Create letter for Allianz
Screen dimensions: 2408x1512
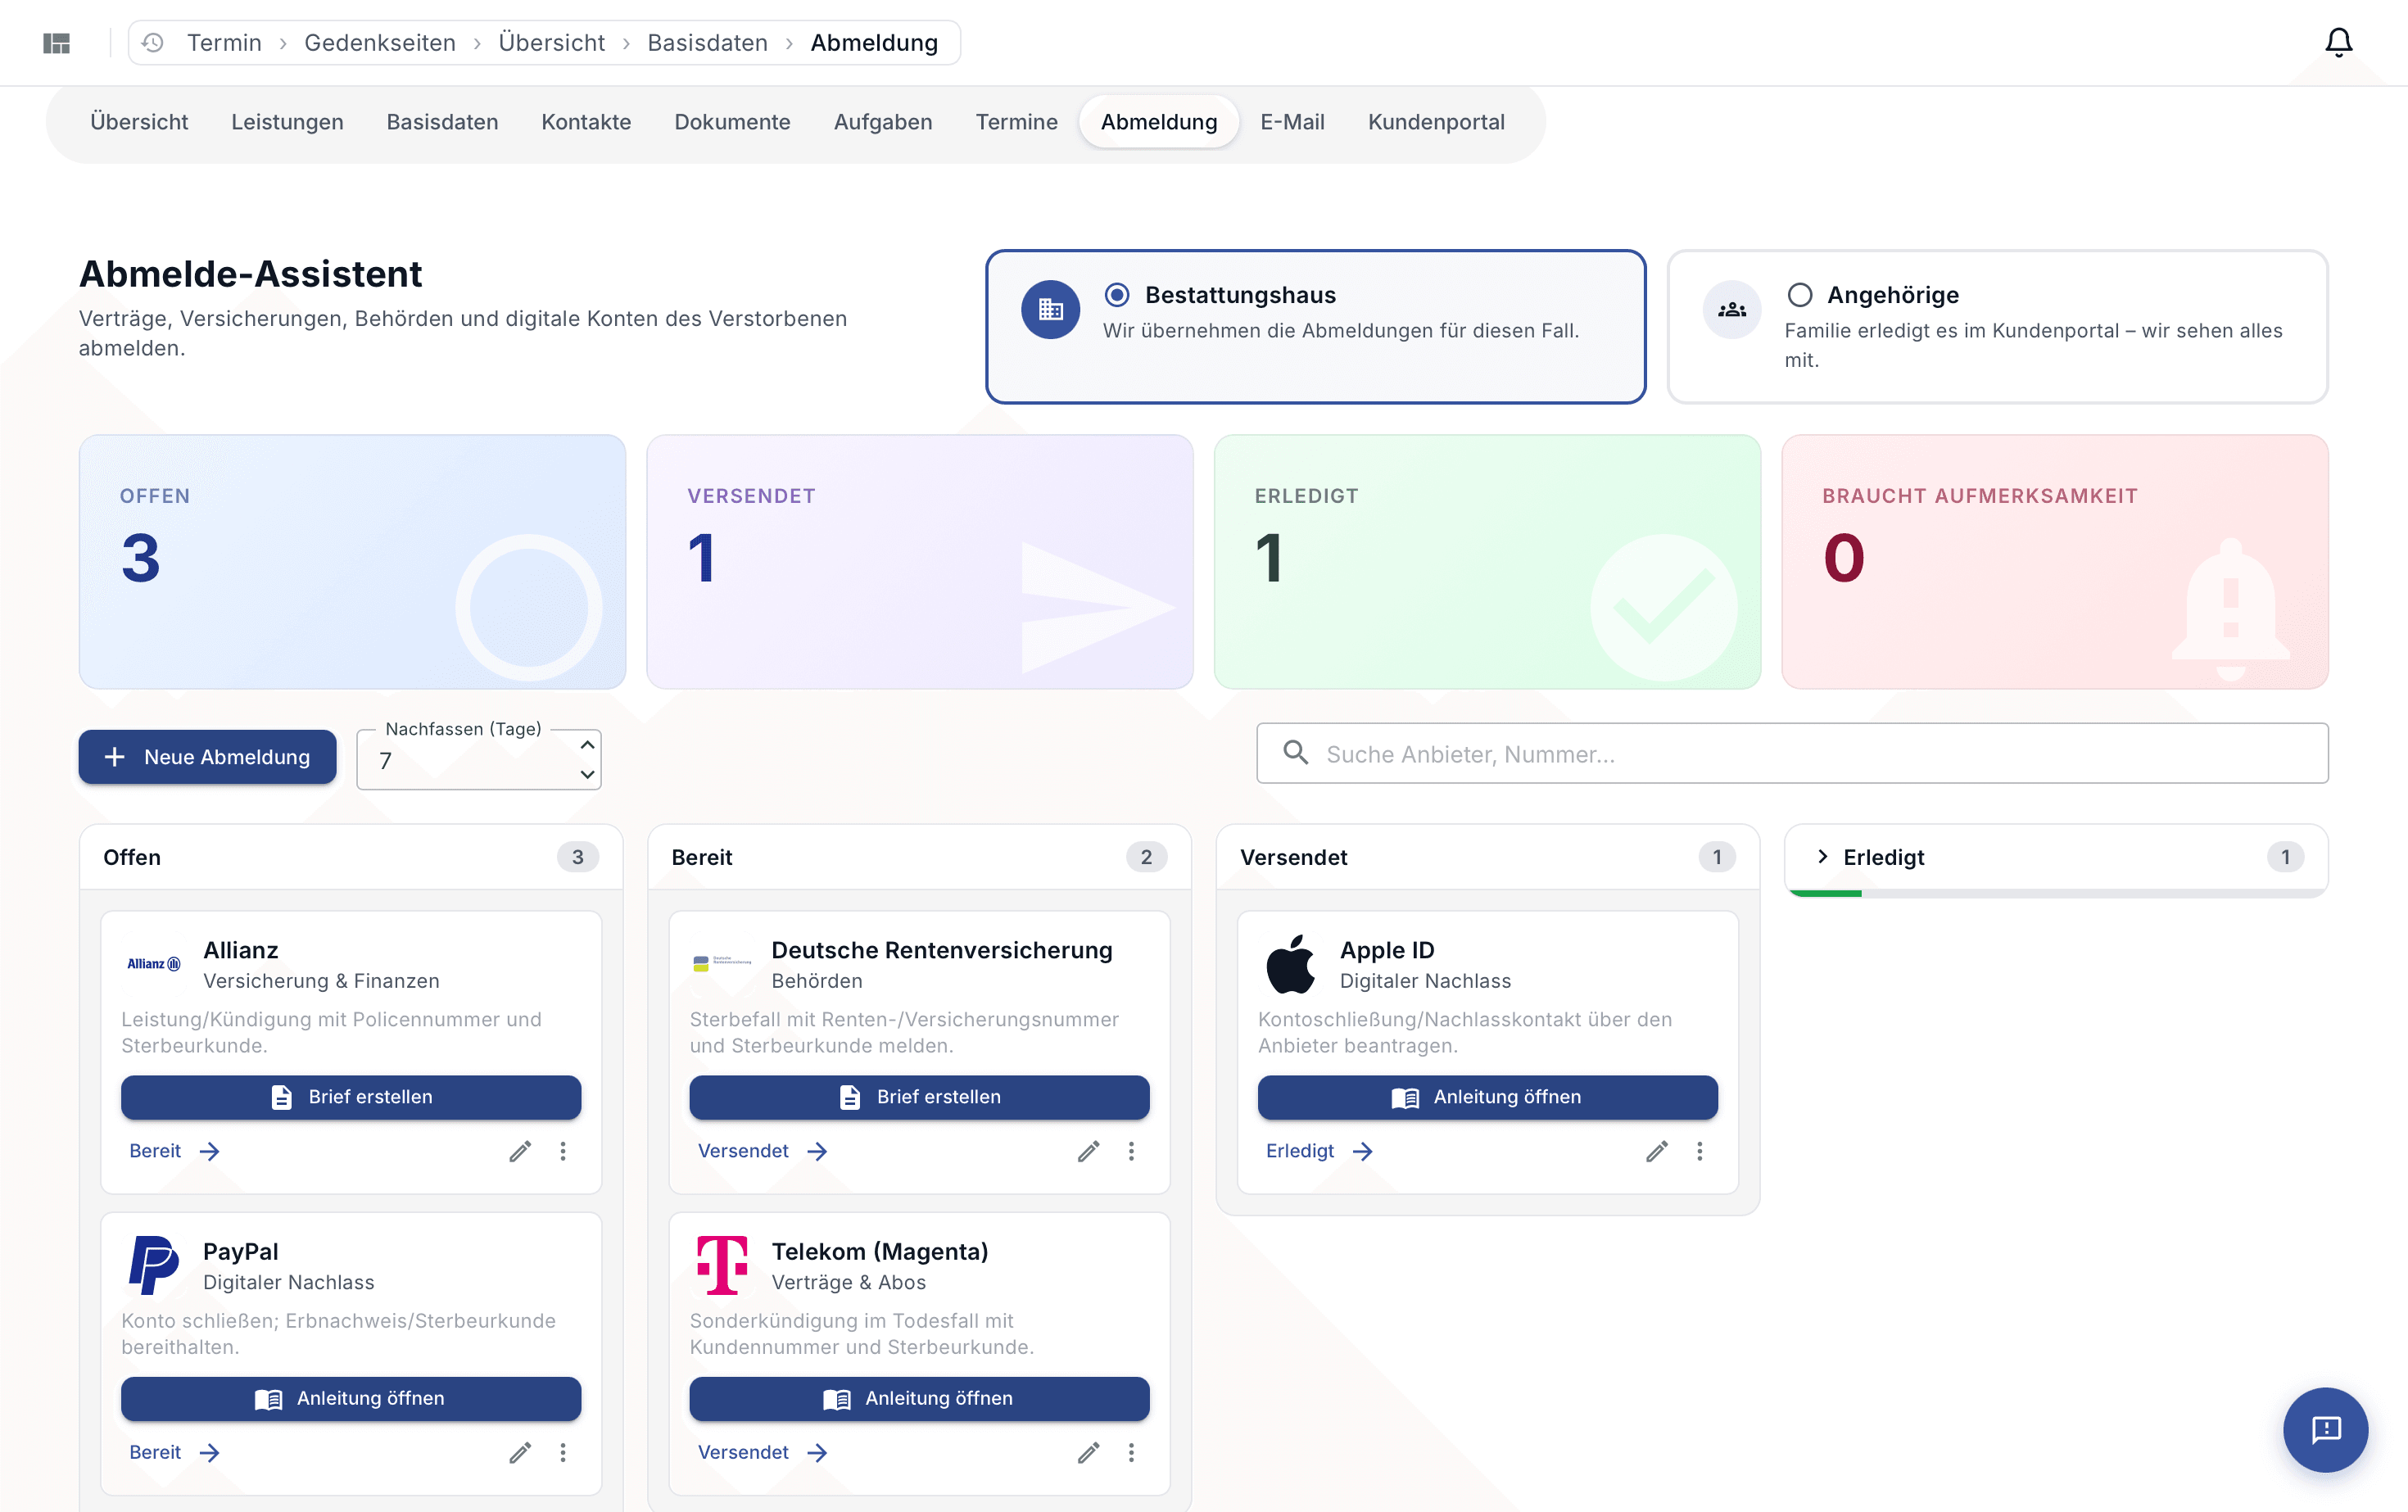(x=351, y=1097)
